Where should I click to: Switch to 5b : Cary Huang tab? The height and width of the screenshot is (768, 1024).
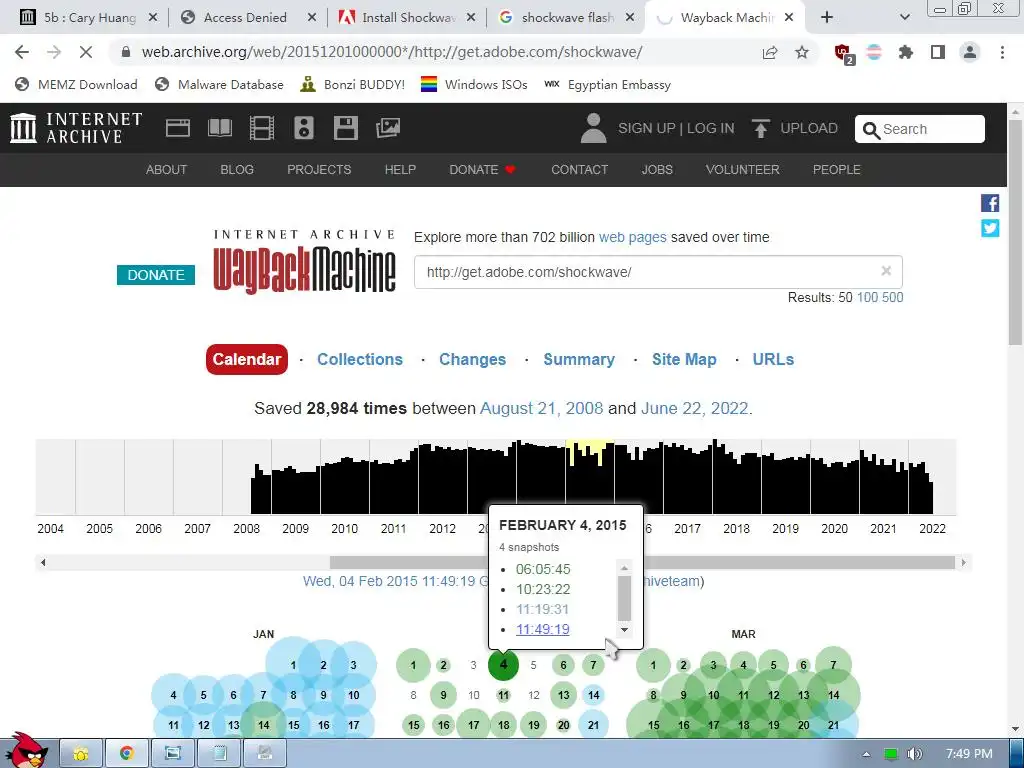coord(89,18)
